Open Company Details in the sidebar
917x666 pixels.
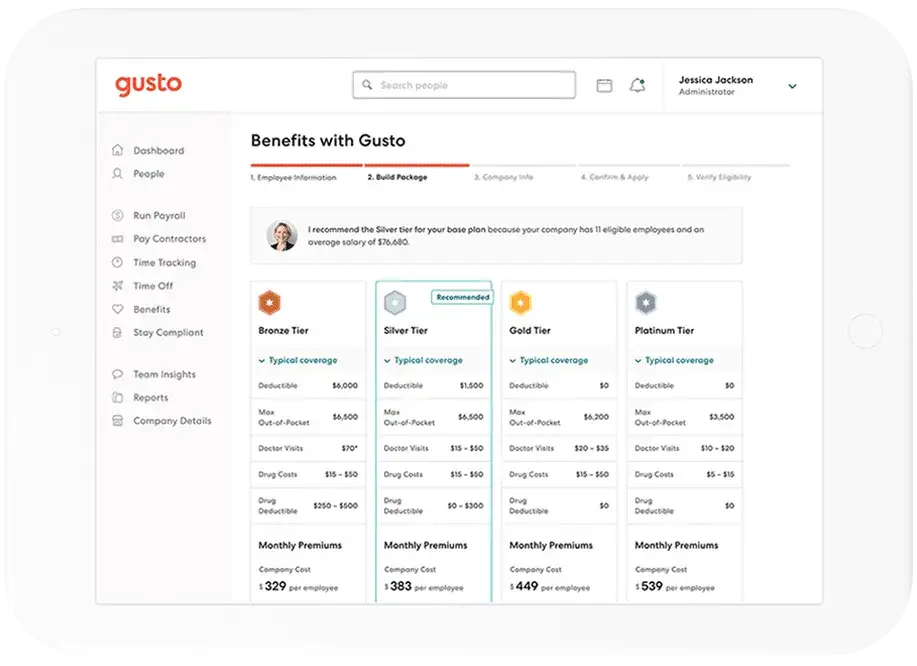pyautogui.click(x=172, y=420)
